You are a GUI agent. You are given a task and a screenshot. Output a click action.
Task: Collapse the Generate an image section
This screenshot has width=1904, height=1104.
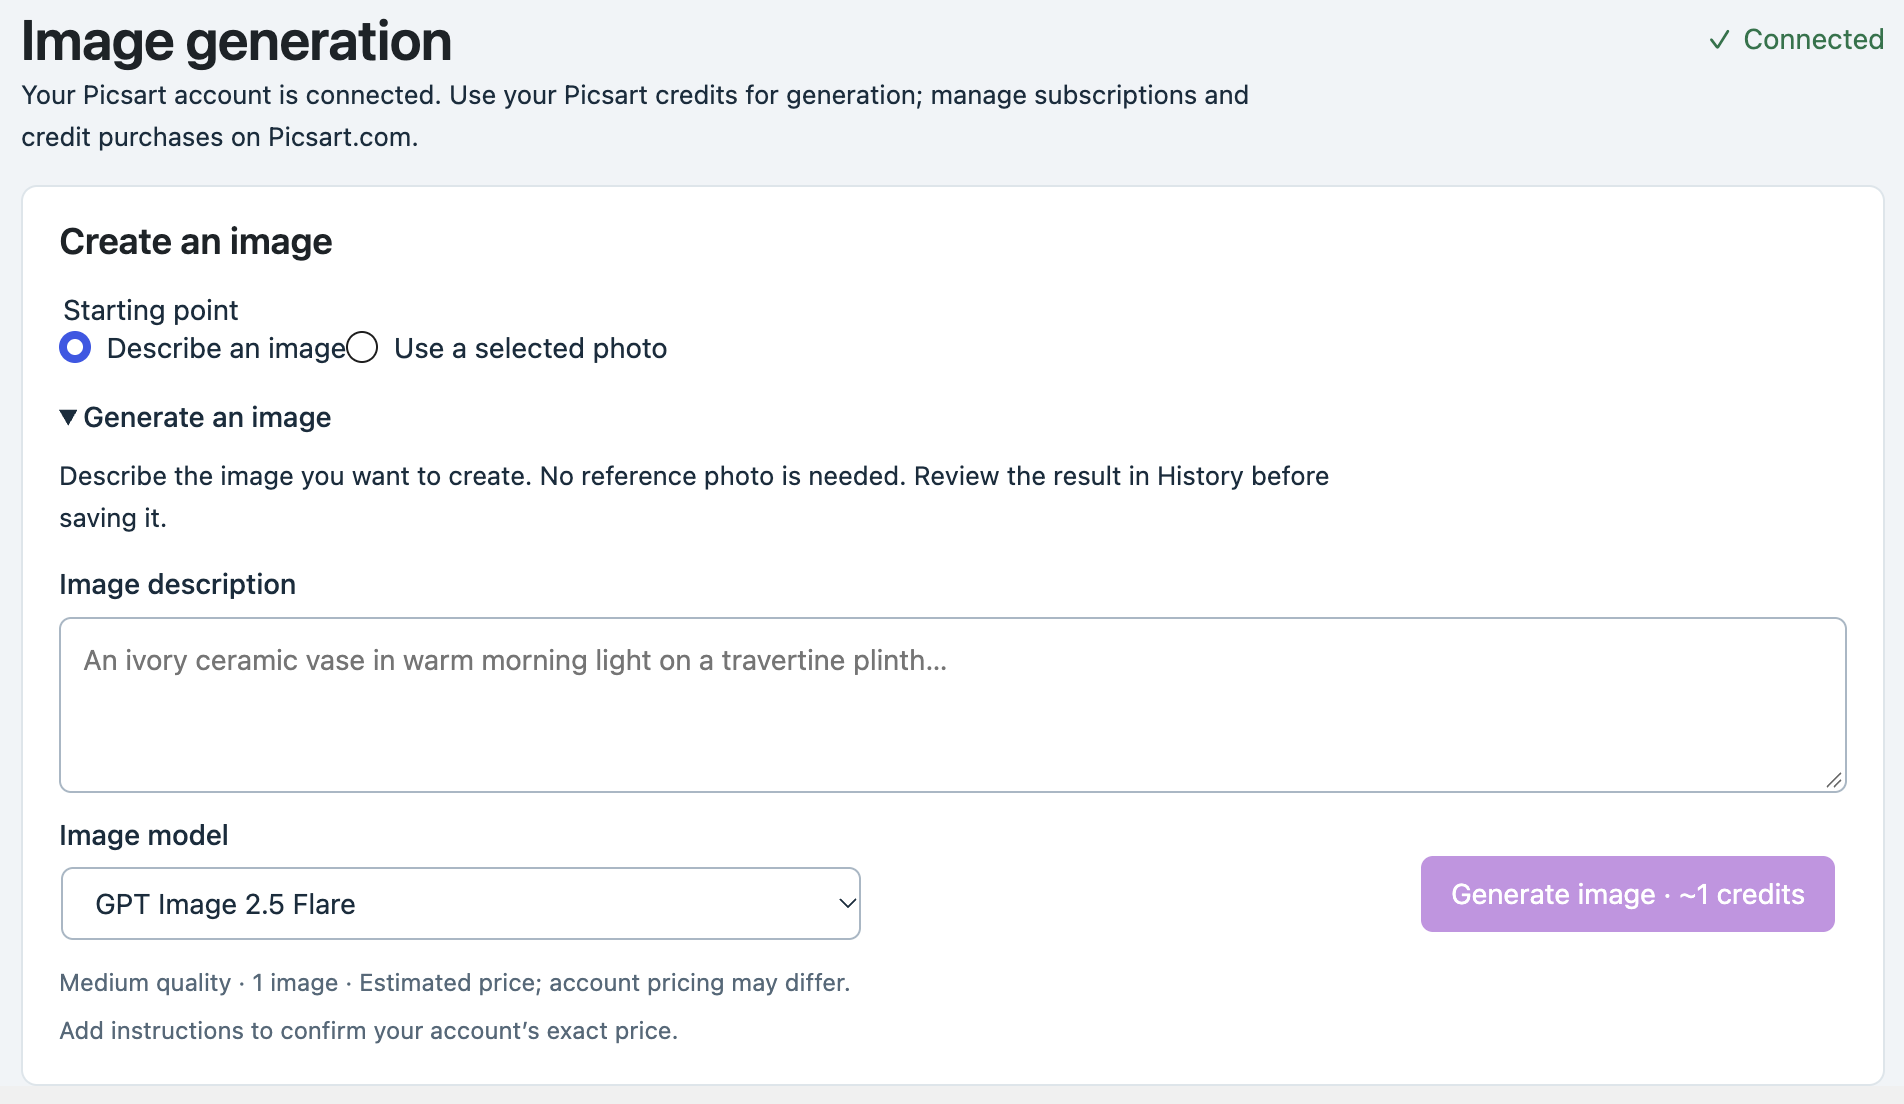point(196,417)
